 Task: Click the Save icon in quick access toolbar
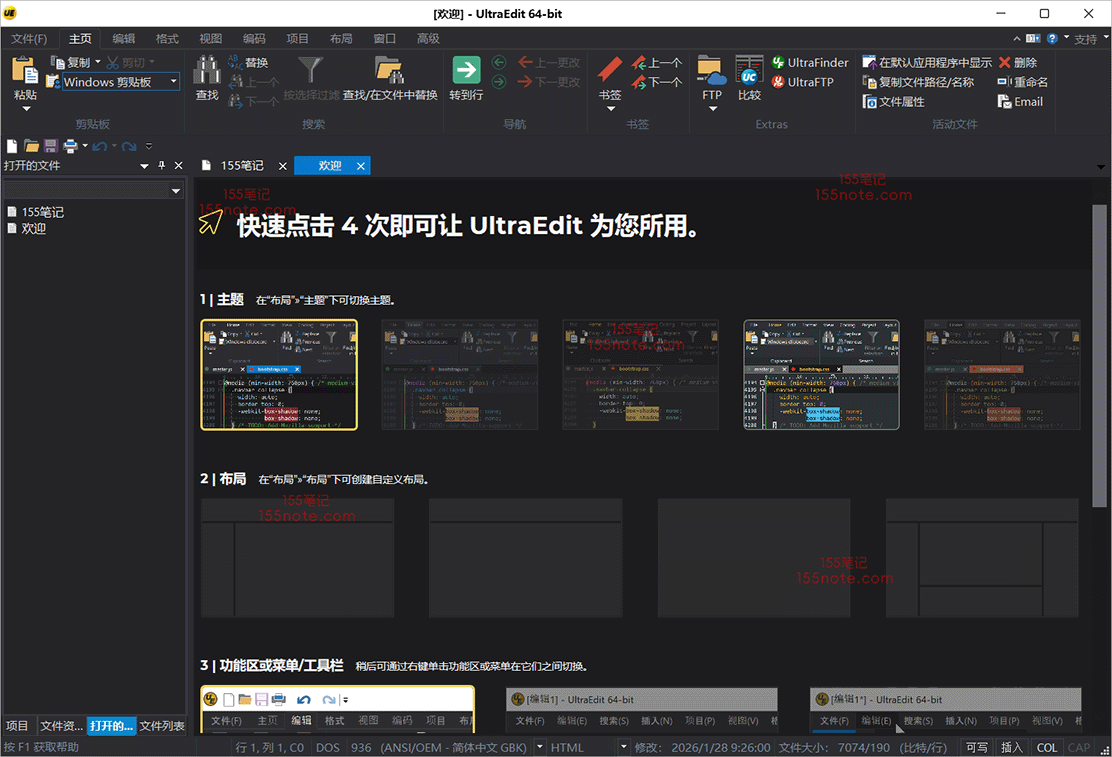[50, 146]
